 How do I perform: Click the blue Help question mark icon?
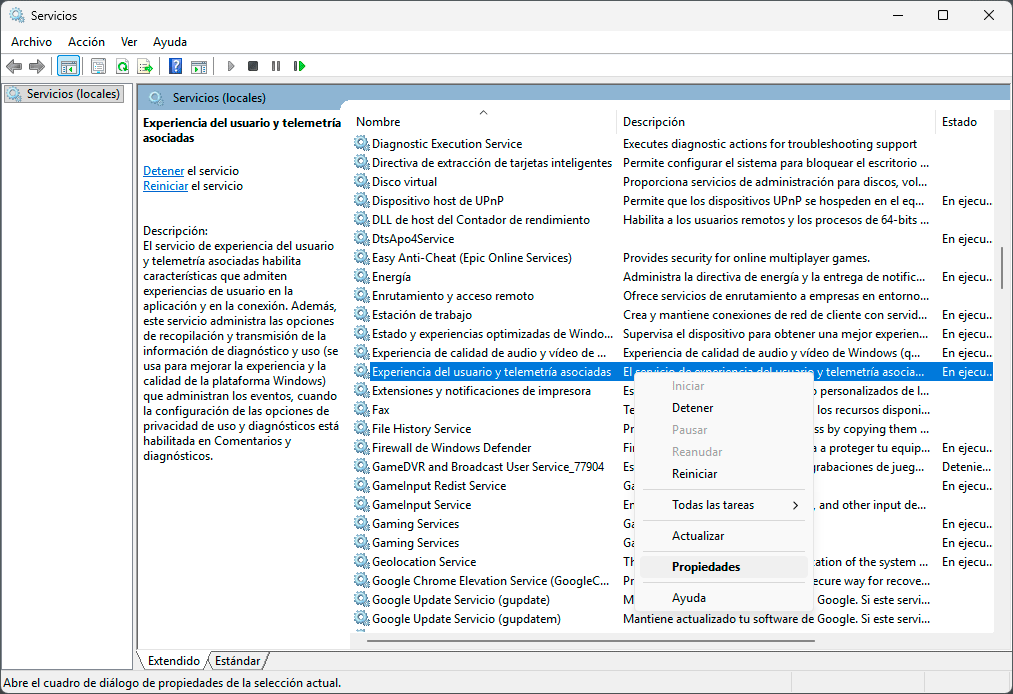175,66
